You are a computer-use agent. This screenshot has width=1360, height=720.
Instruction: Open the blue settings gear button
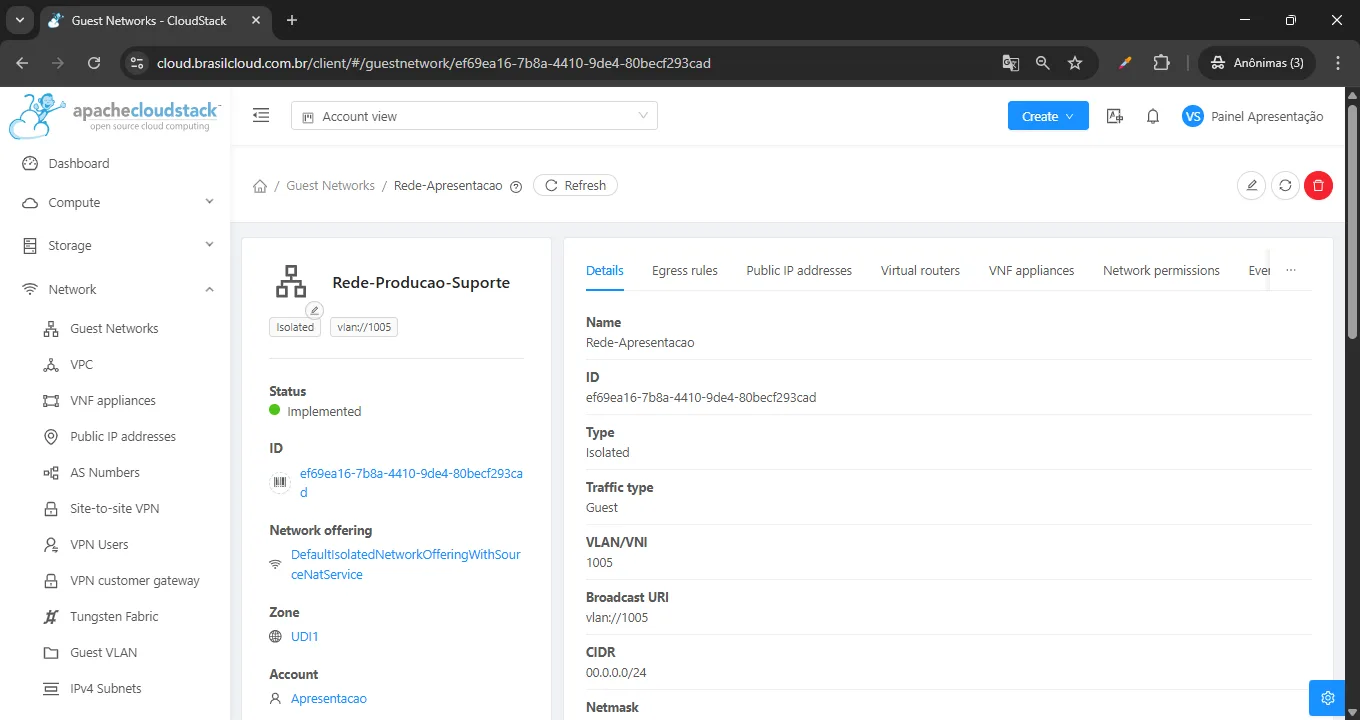(1328, 697)
